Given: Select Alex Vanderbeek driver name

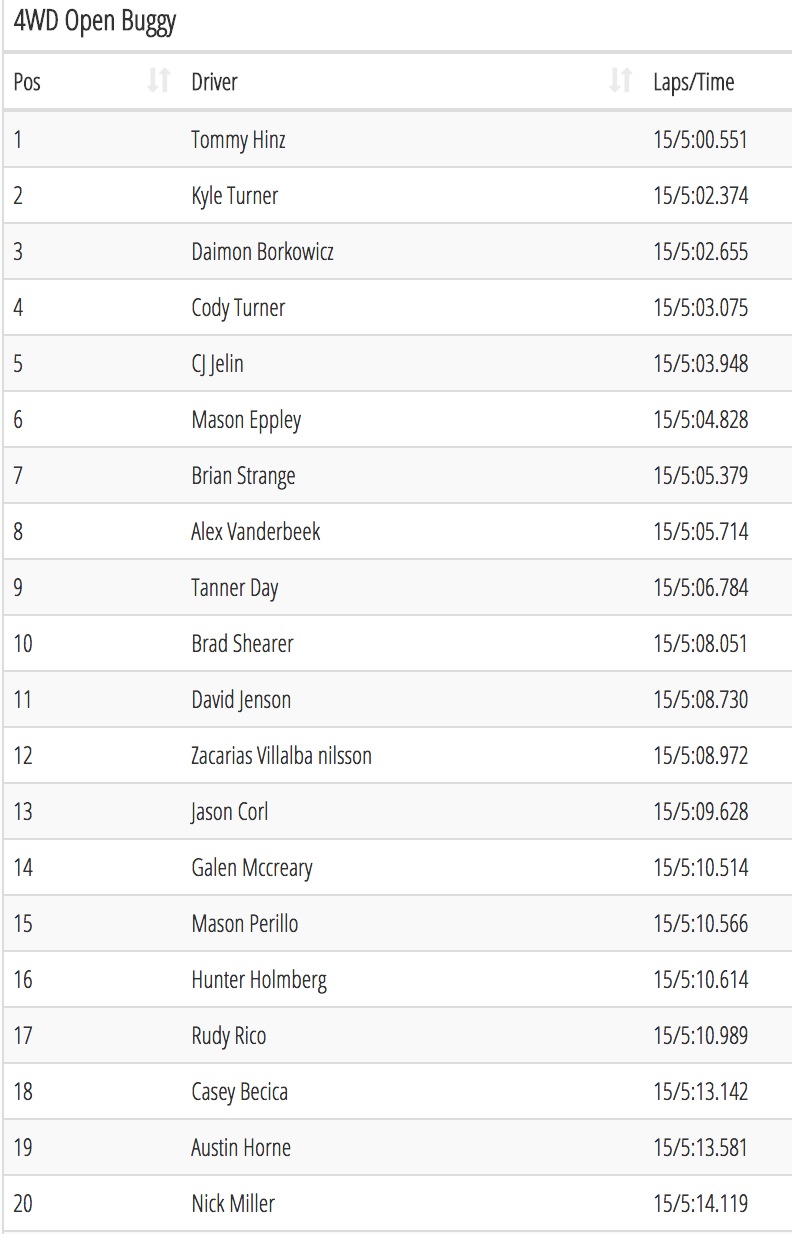Looking at the screenshot, I should pos(255,531).
